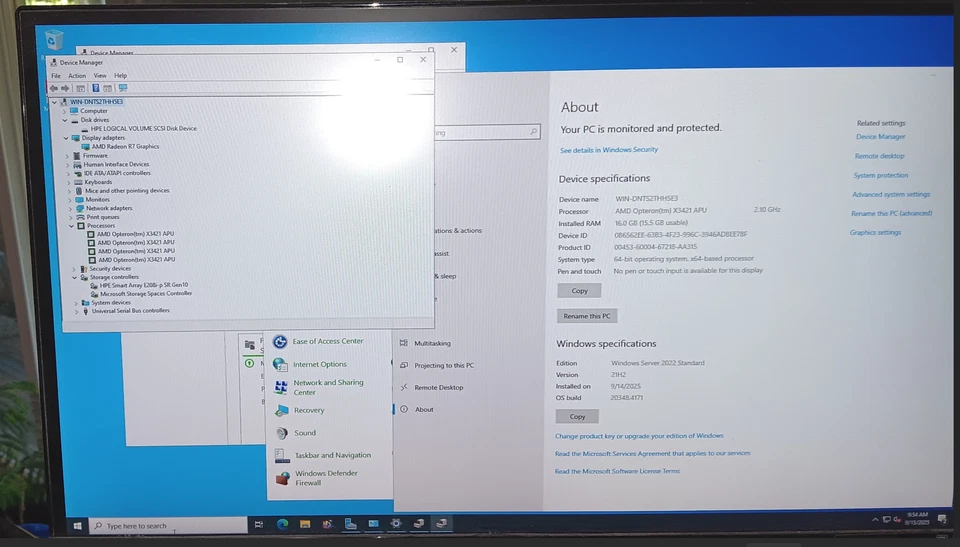
Task: Open Sound in Control Panel
Action: click(x=295, y=433)
